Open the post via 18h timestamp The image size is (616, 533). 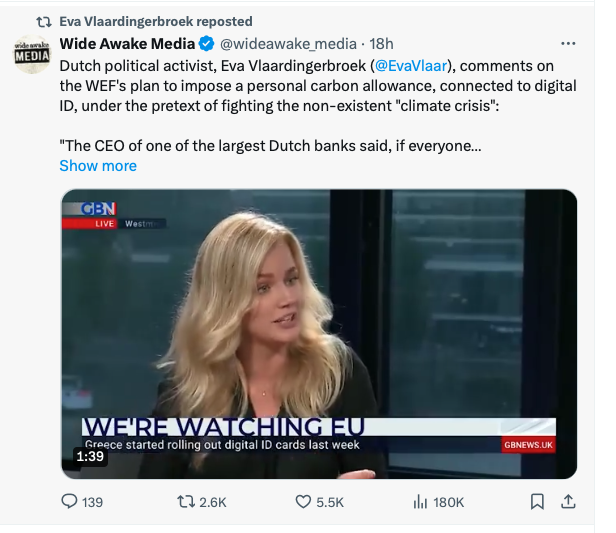382,44
